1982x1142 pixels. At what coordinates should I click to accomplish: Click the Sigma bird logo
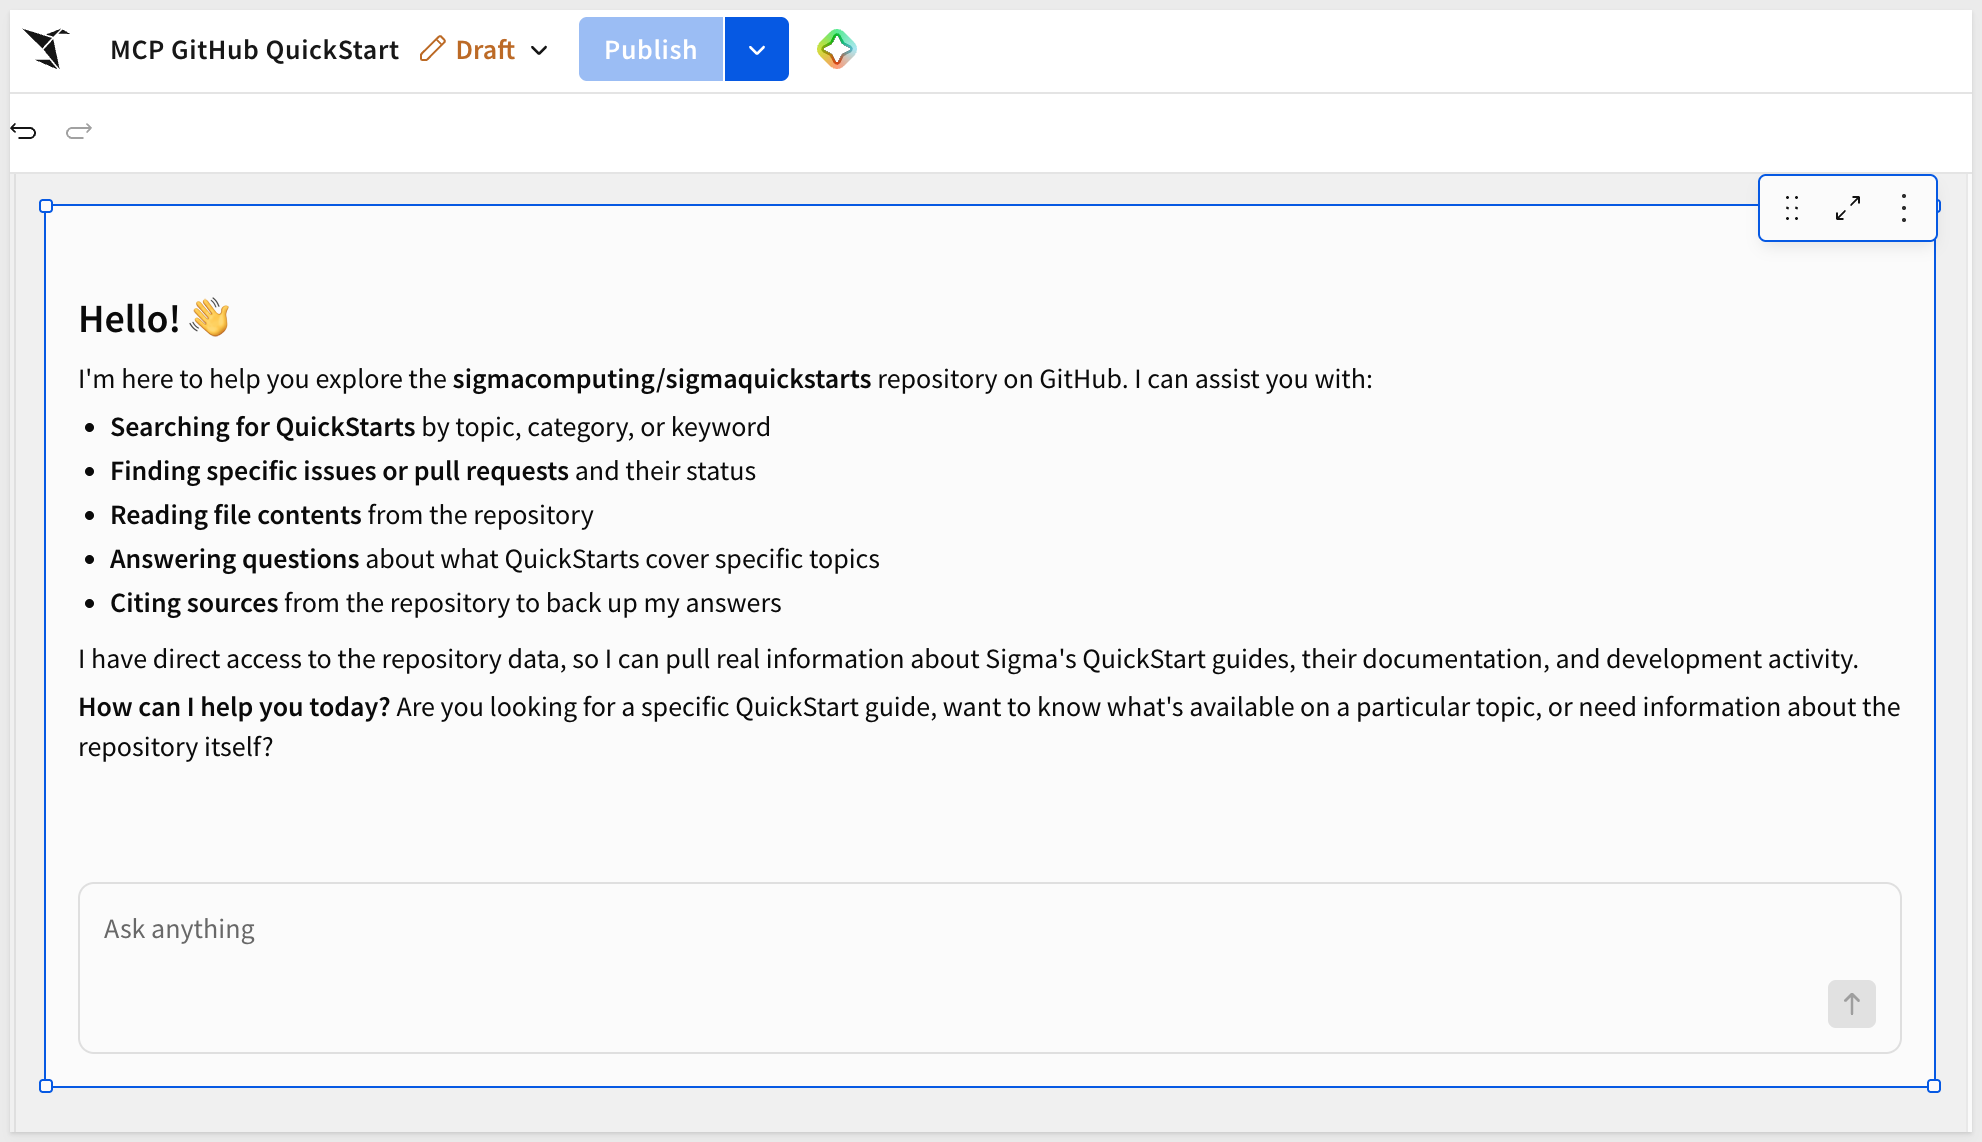(x=47, y=49)
